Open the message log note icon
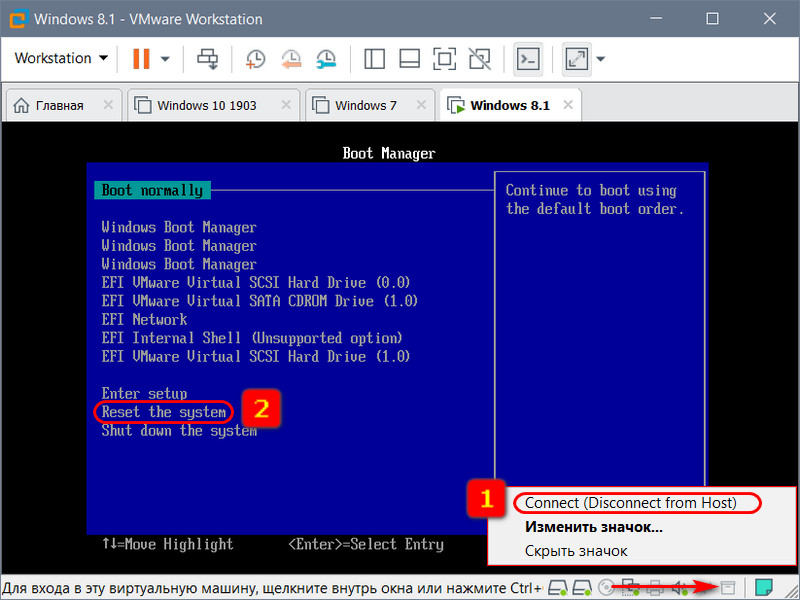This screenshot has width=800, height=600. coord(763,588)
